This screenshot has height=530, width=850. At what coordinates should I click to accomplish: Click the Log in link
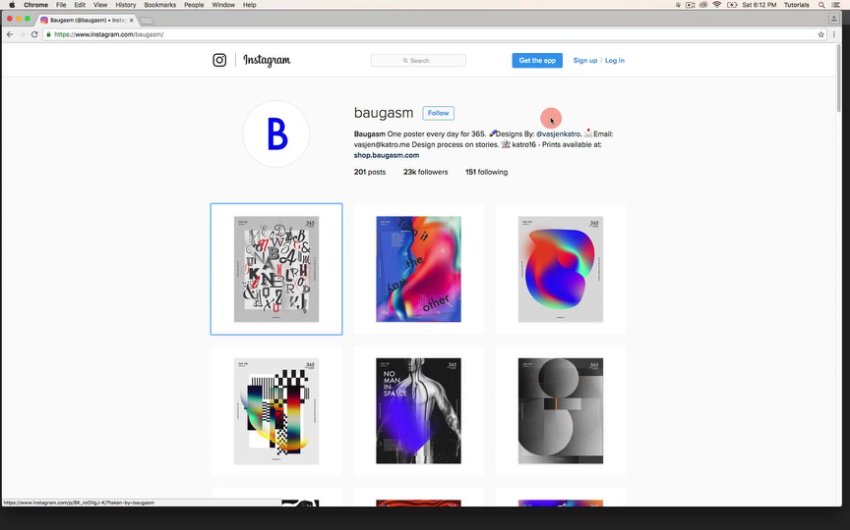[615, 61]
